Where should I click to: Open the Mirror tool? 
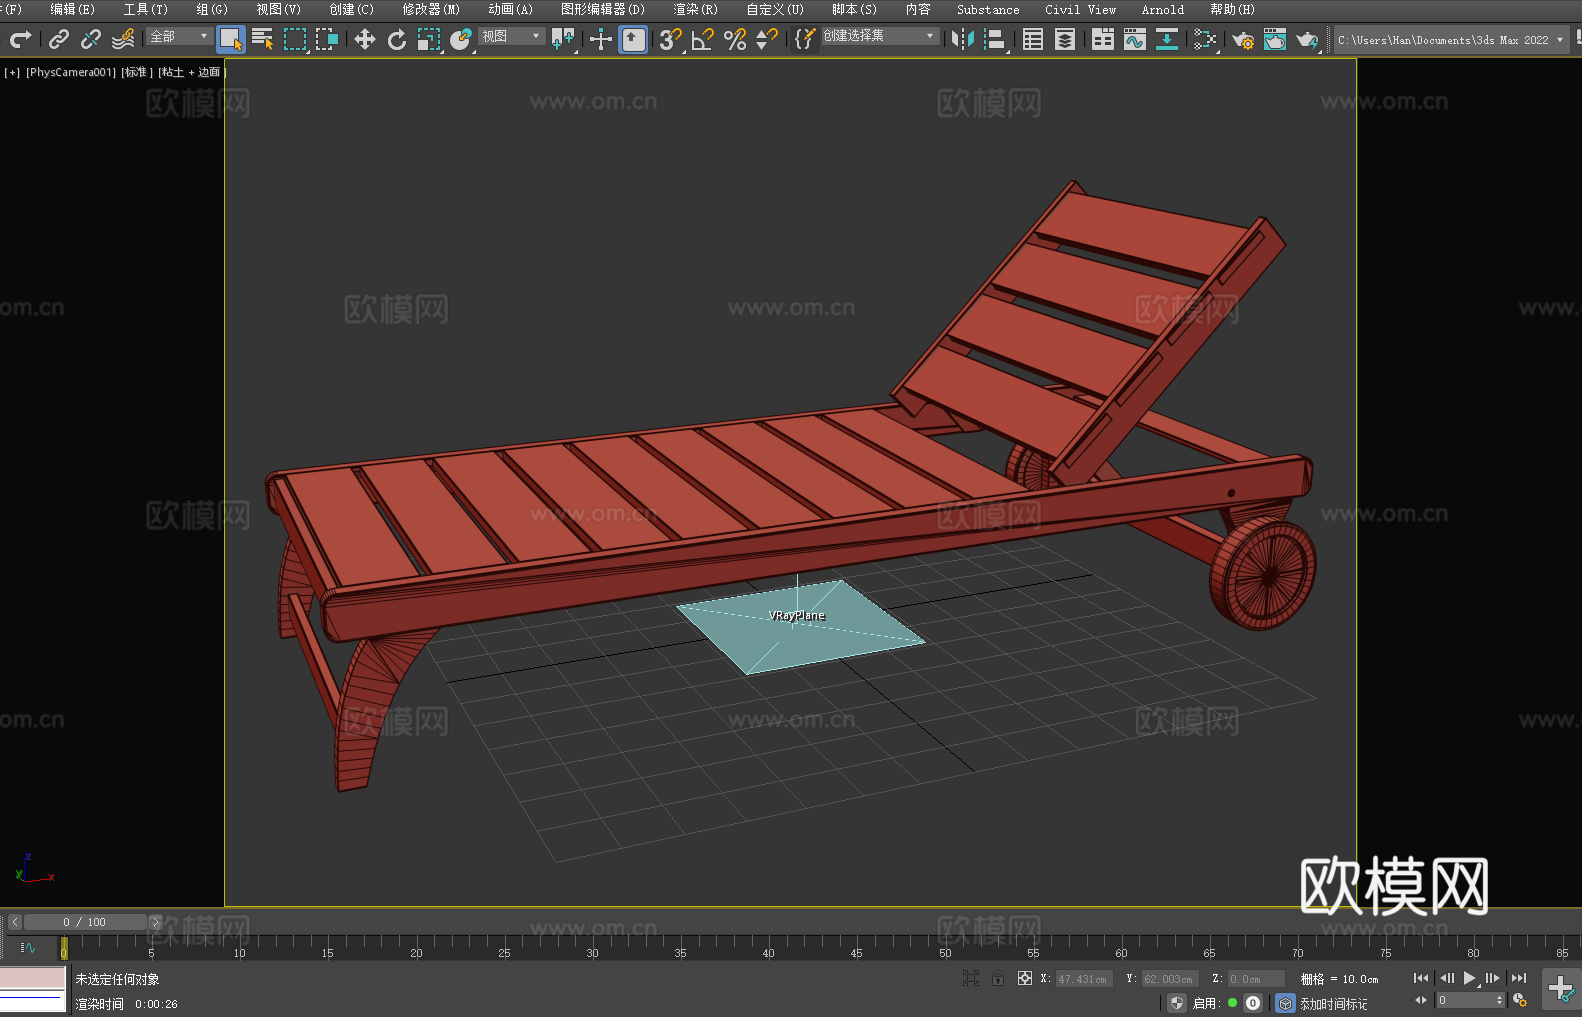(x=962, y=39)
